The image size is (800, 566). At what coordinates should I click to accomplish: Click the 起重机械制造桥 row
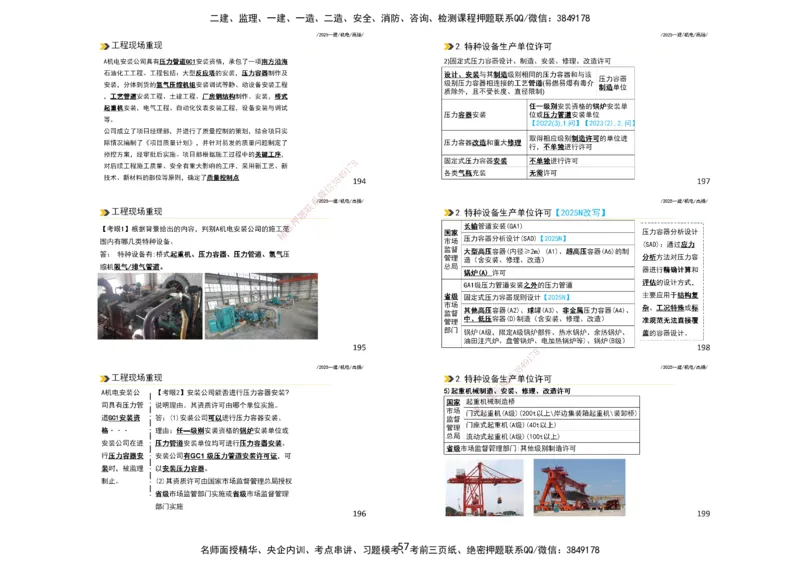(551, 402)
